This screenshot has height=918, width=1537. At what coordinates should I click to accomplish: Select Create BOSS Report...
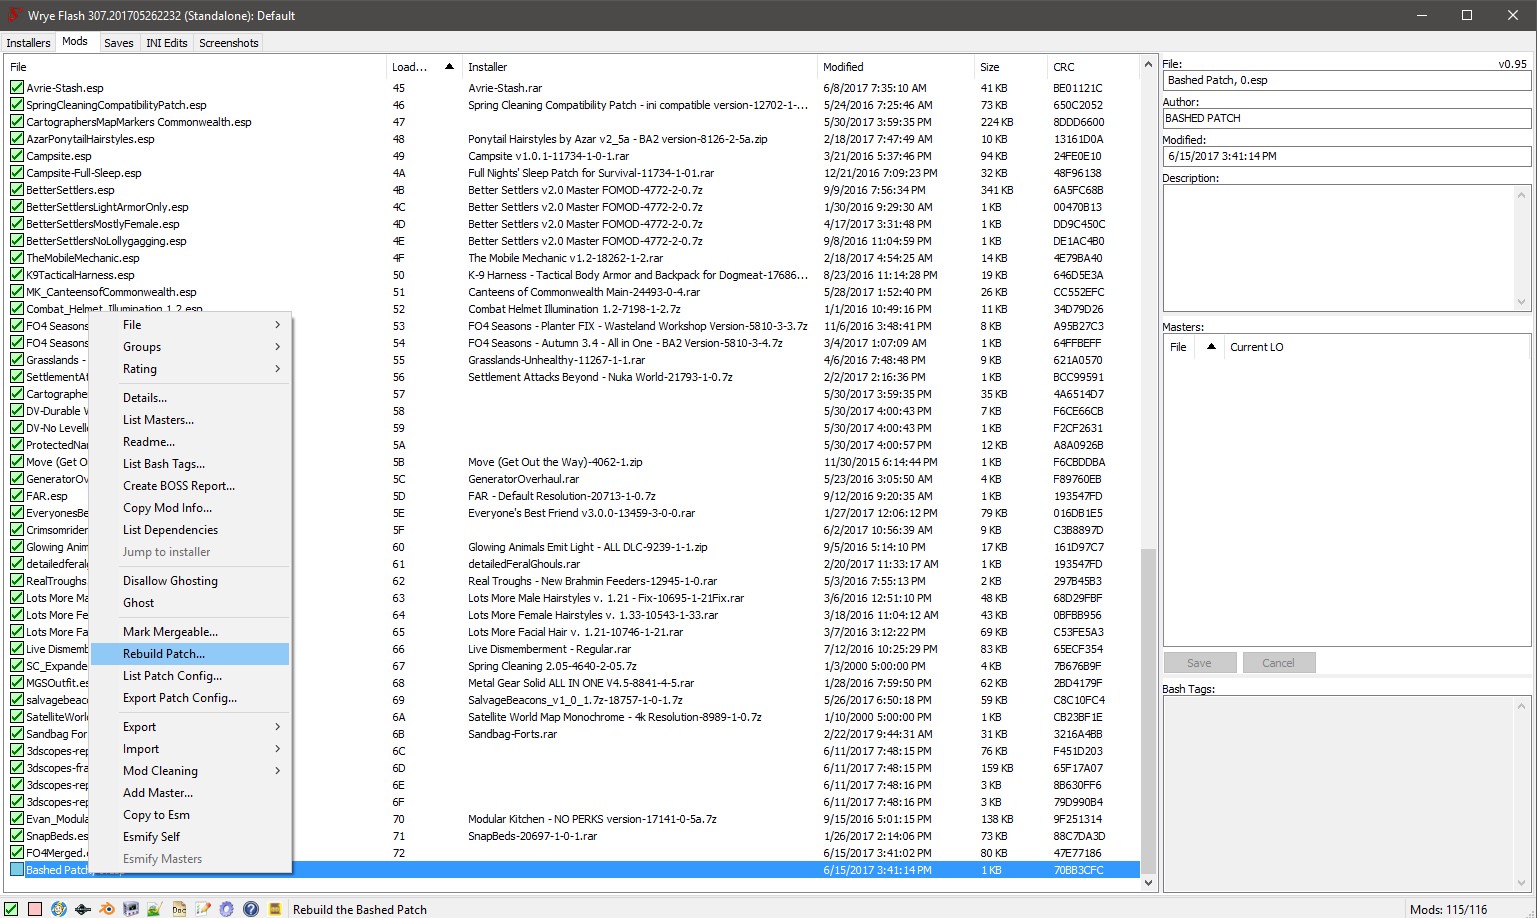tap(190, 486)
